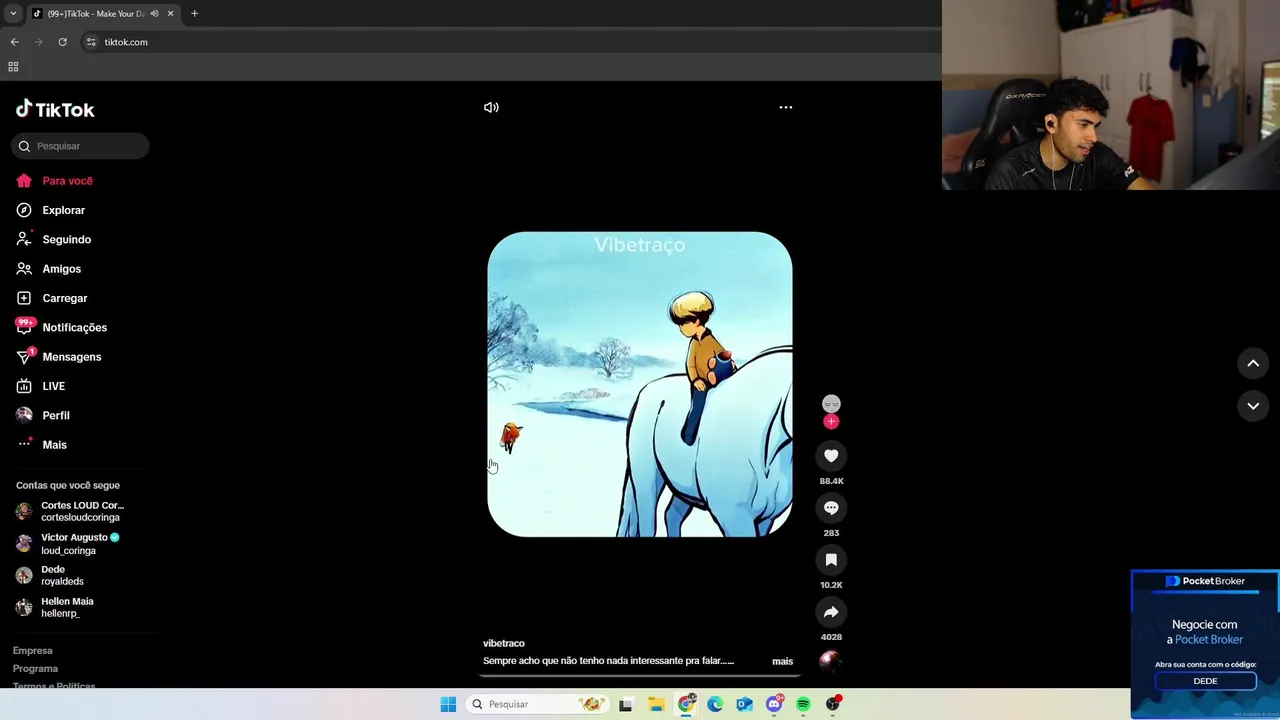Go to previous video with up chevron
Screen dimensions: 1280x720
pyautogui.click(x=1253, y=363)
